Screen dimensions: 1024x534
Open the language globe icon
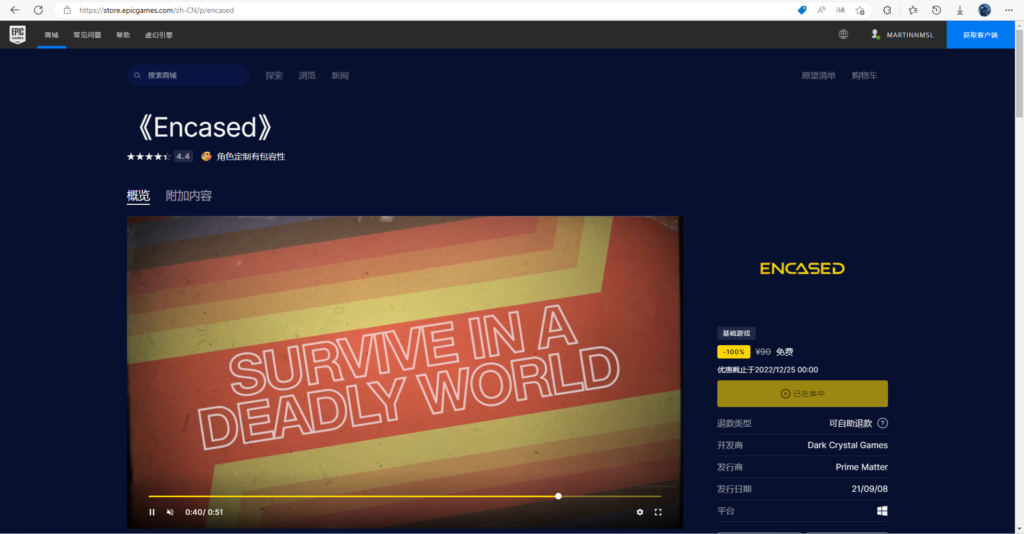[843, 35]
